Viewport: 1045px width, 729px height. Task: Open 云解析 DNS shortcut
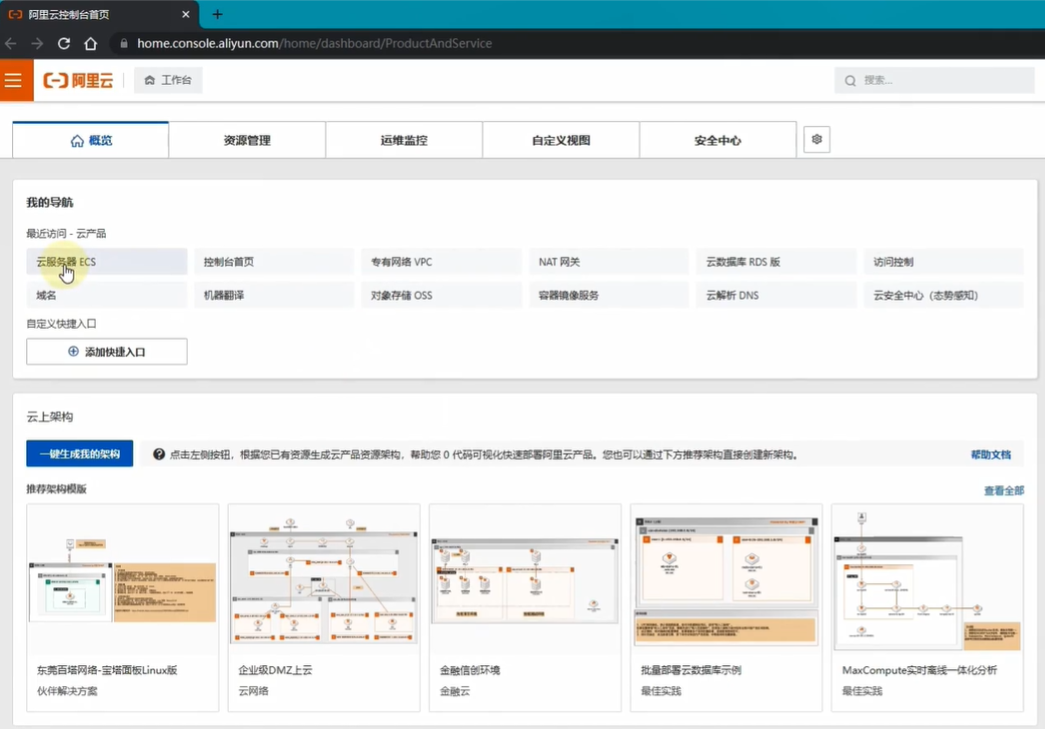pos(776,295)
